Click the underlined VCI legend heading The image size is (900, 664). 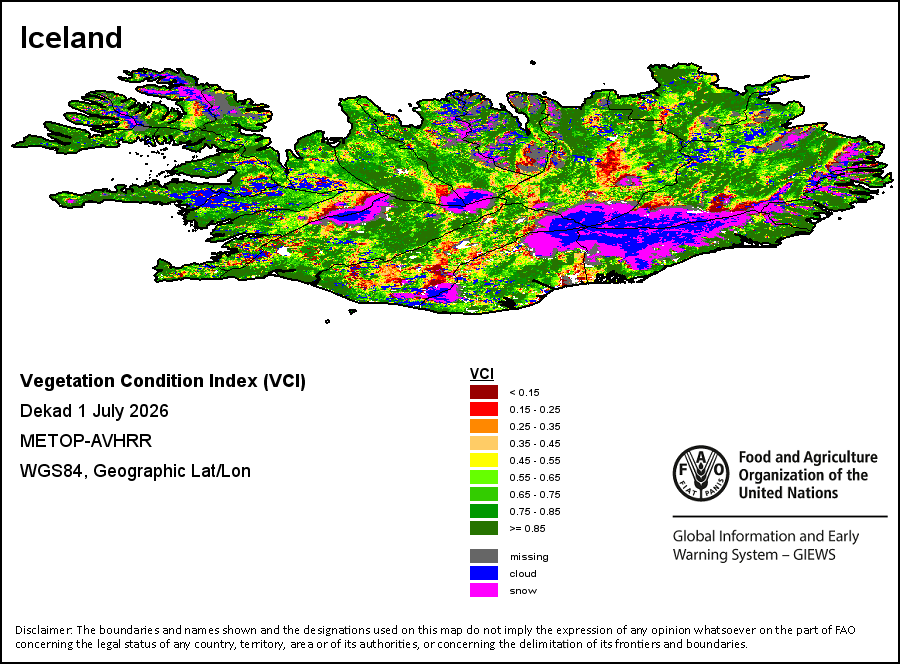(x=482, y=374)
